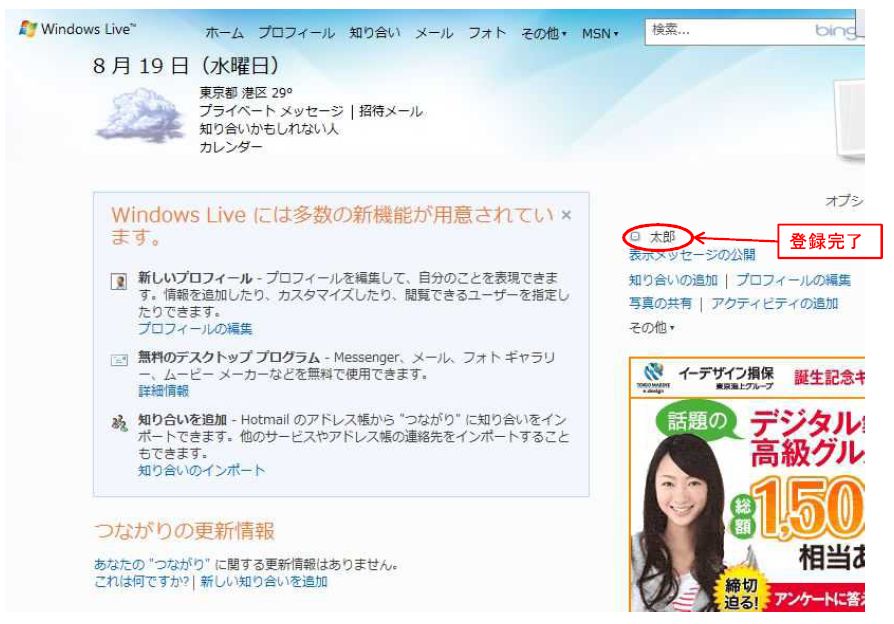Open 表示メッセージの公開 link
894x624 pixels.
[692, 255]
